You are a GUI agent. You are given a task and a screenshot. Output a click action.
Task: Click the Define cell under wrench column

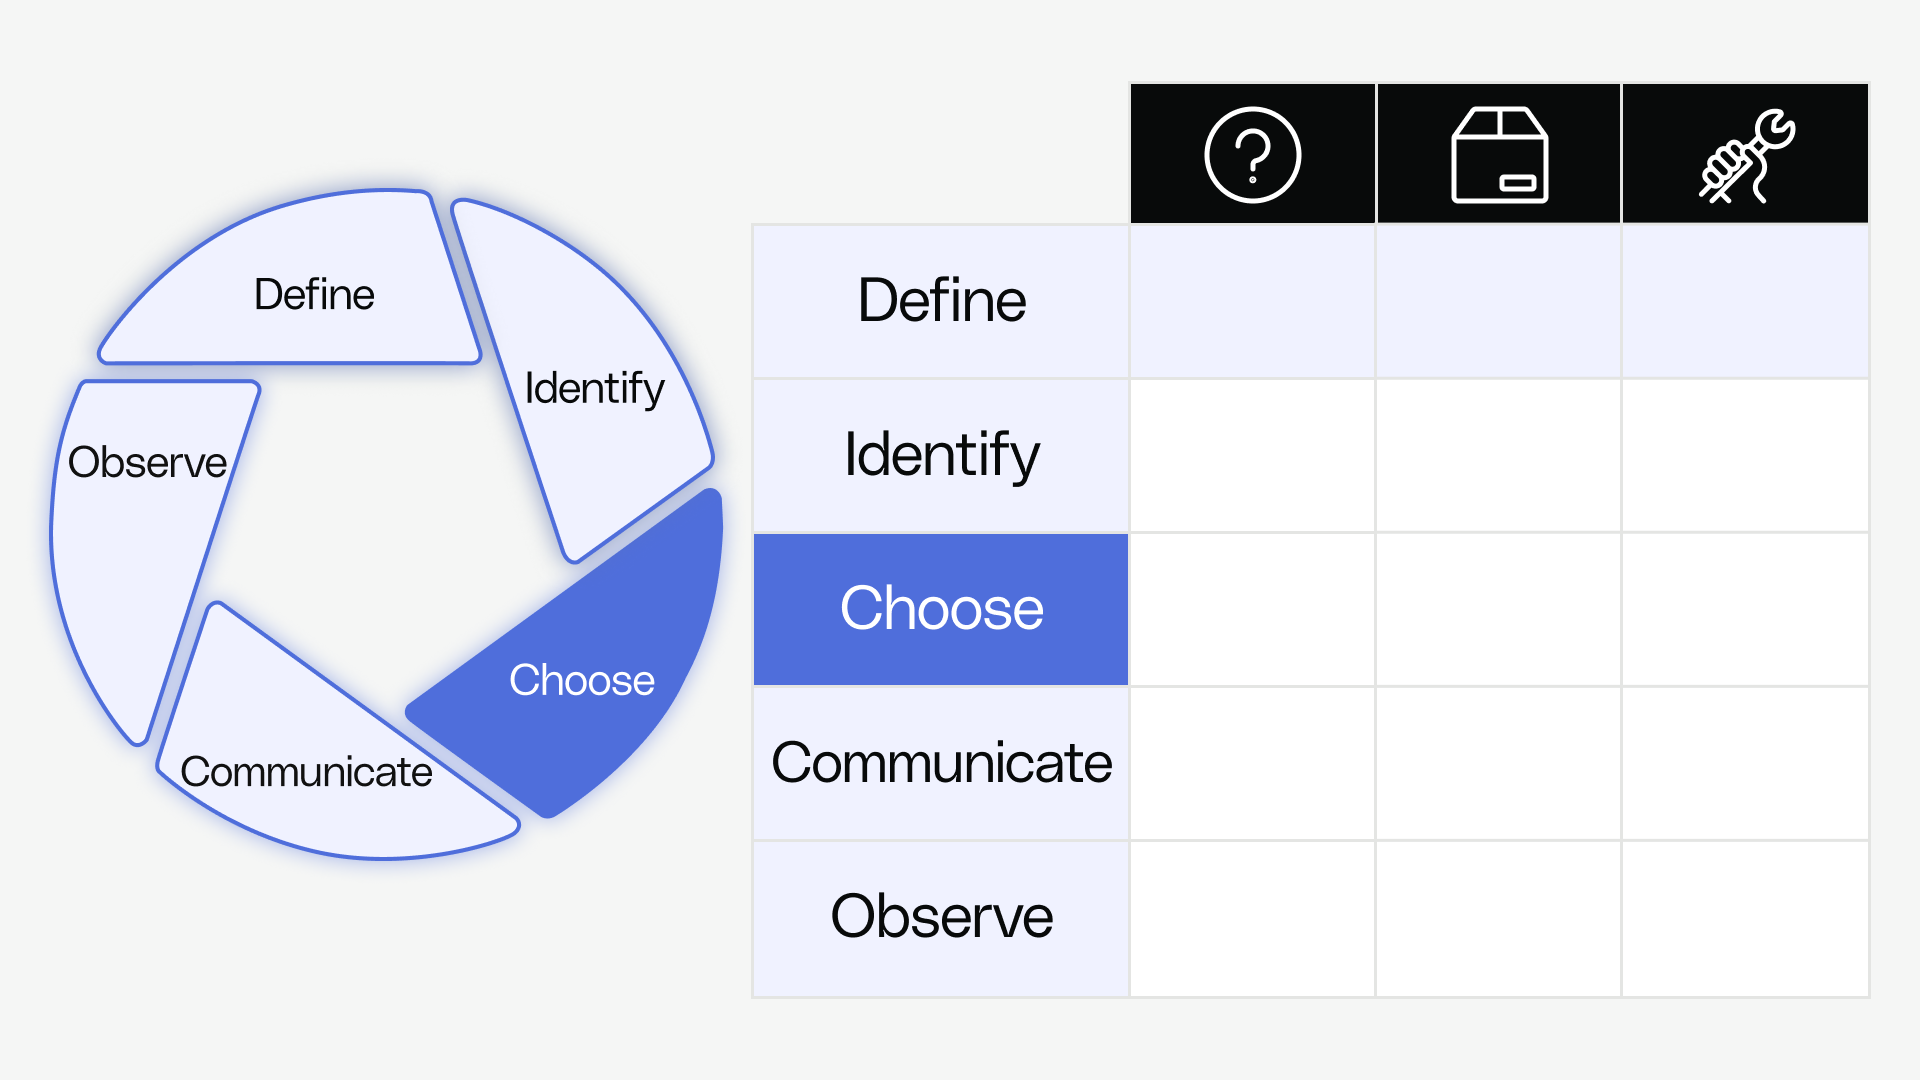pos(1745,301)
